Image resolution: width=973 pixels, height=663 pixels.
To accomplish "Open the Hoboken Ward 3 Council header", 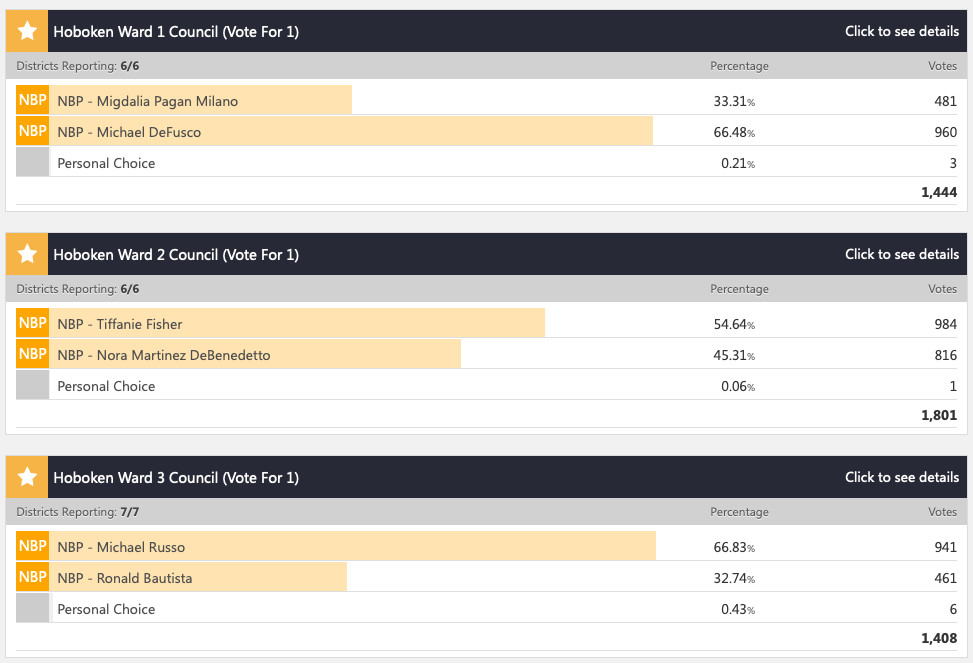I will coord(176,477).
